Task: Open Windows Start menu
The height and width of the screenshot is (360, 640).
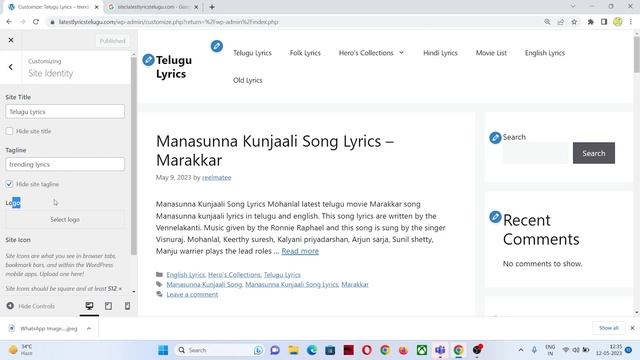Action: point(163,350)
